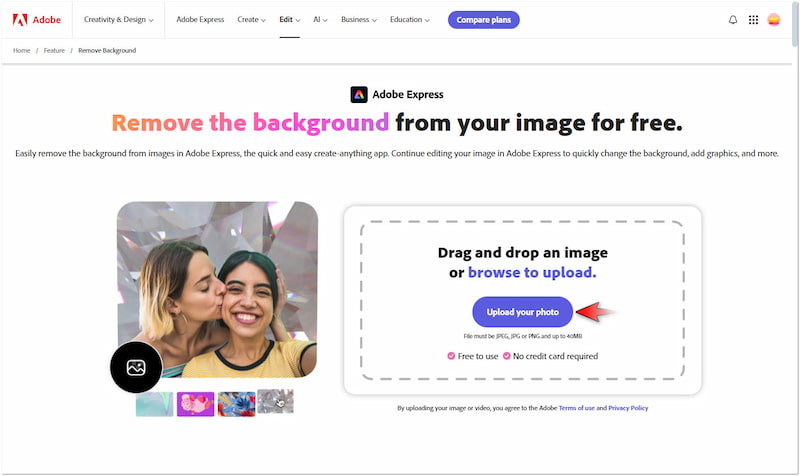Select the blue floral background thumbnail
The width and height of the screenshot is (800, 476).
pos(236,404)
